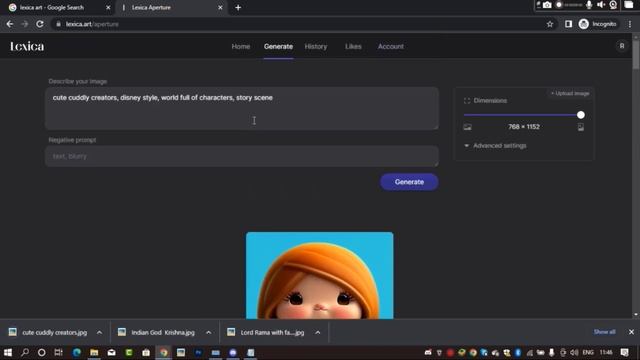
Task: Launch Microsoft Edge from the taskbar
Action: (76, 352)
